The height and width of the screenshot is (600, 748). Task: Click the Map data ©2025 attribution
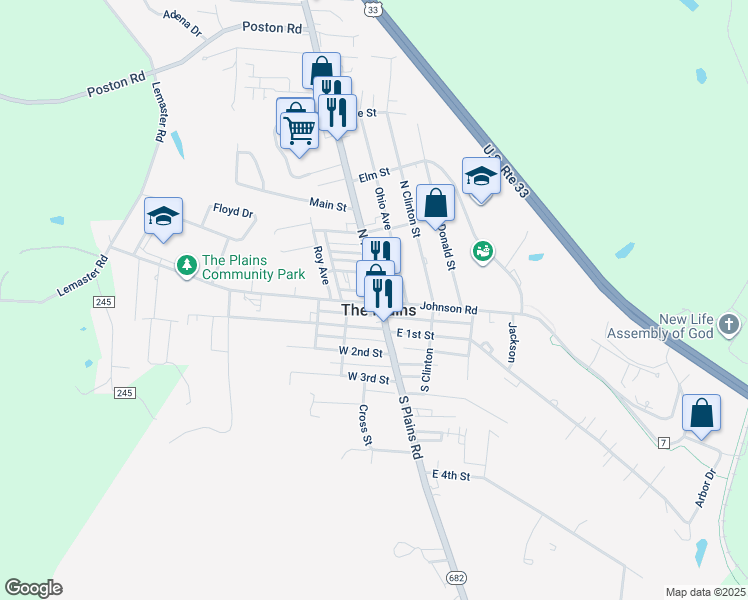point(705,592)
